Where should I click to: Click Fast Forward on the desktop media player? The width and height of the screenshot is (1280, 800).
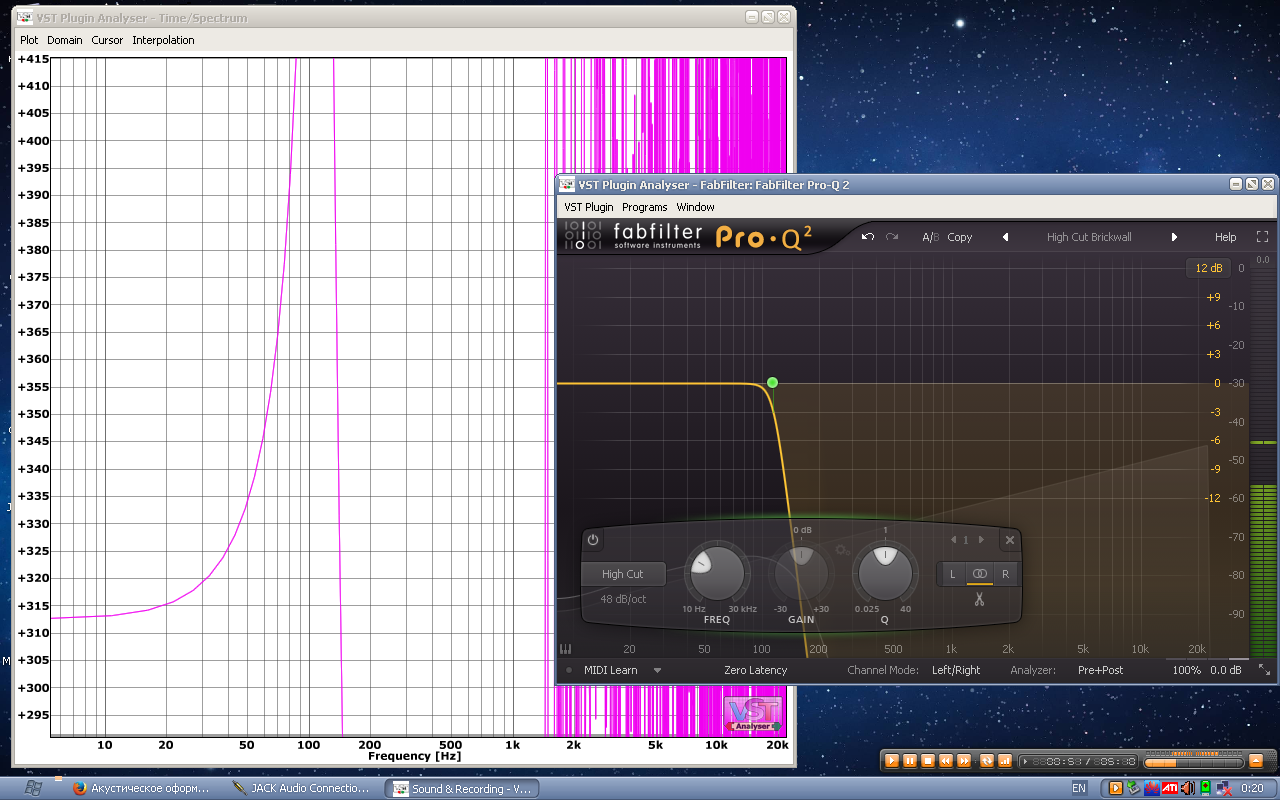(x=964, y=761)
